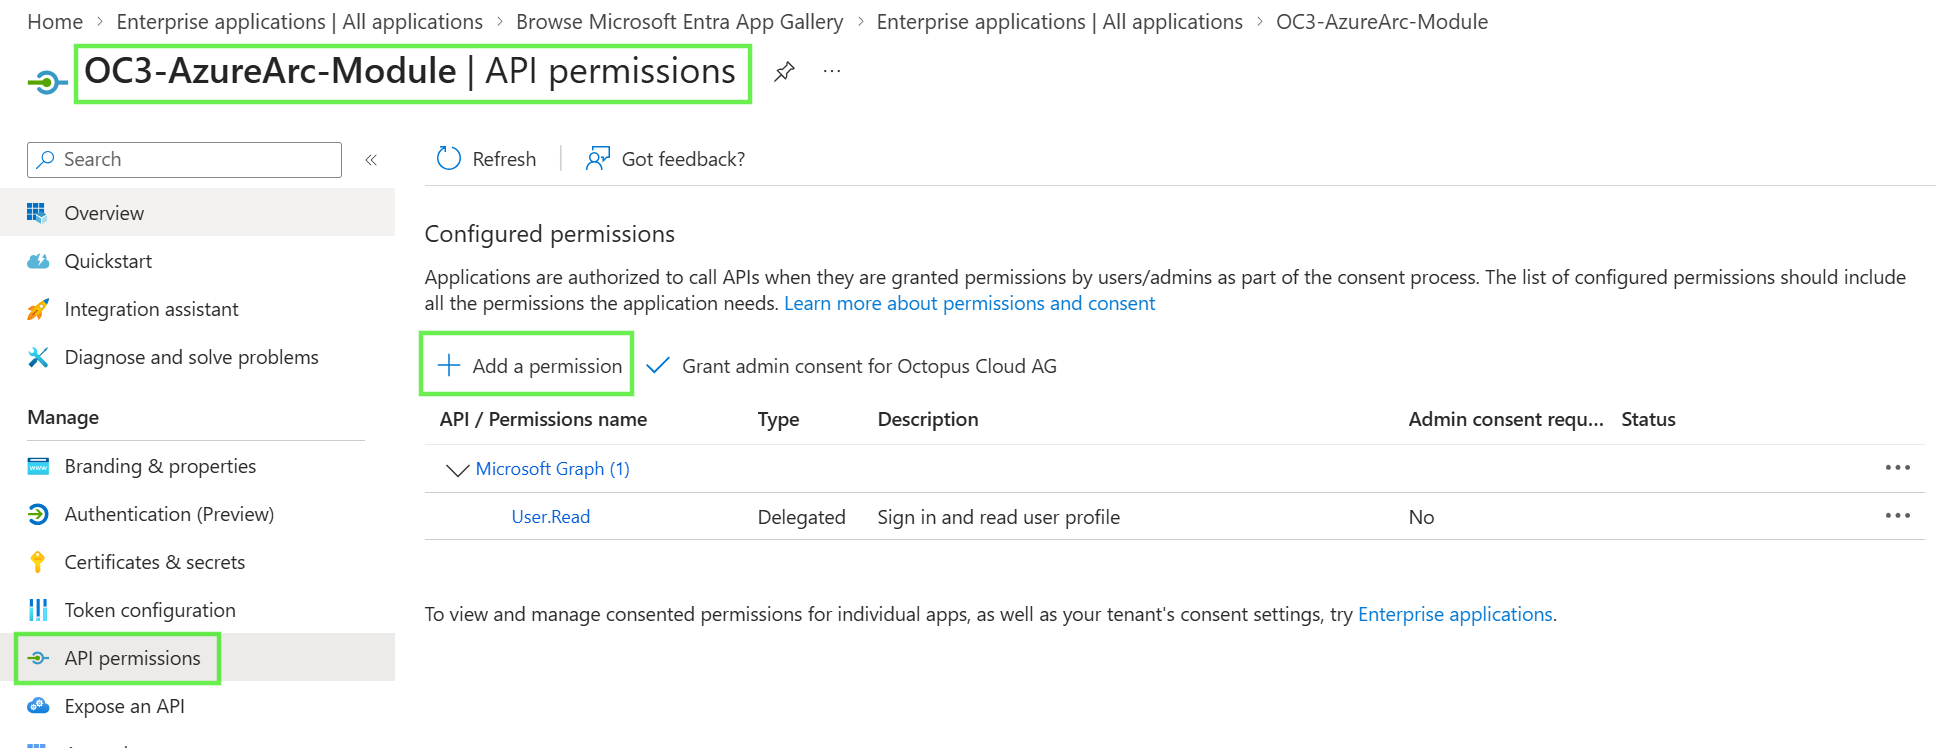Collapse the Microsoft Graph permissions group

pyautogui.click(x=457, y=469)
